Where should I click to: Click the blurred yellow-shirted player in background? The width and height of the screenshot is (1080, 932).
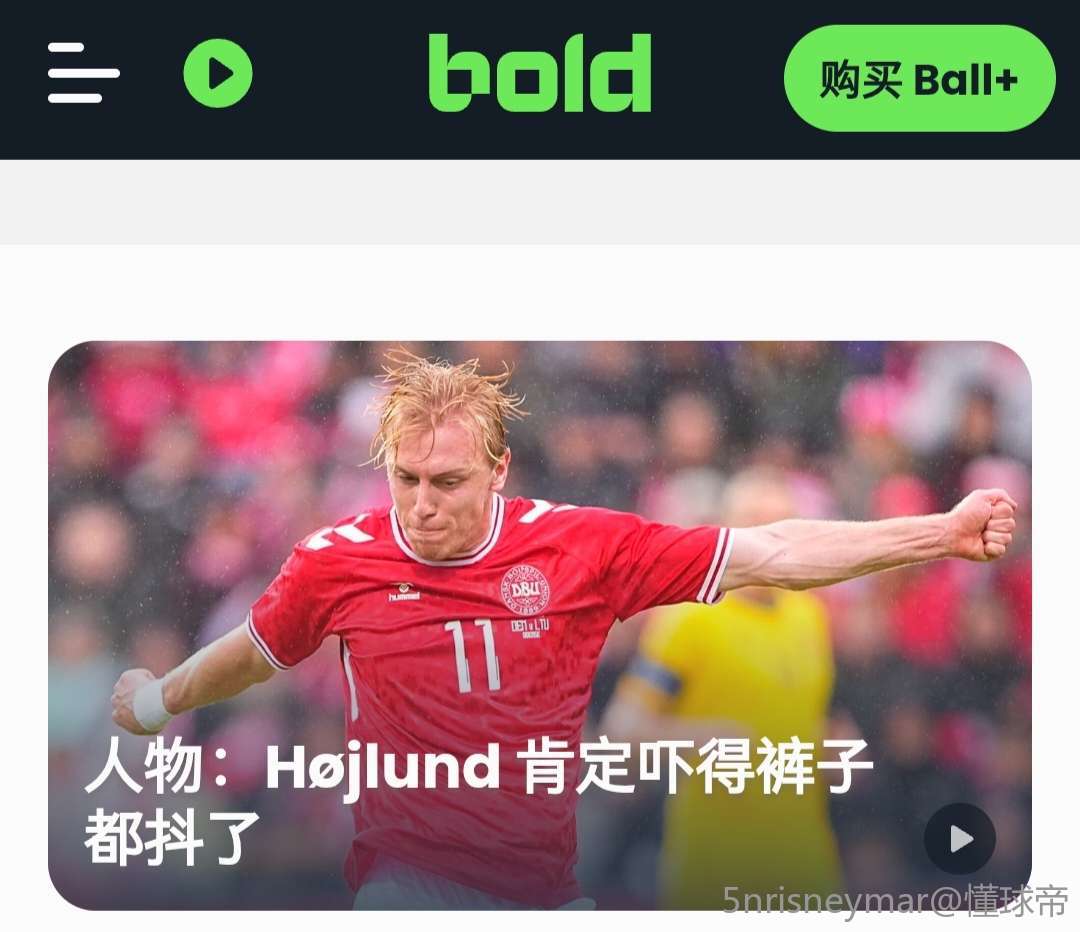[x=734, y=689]
